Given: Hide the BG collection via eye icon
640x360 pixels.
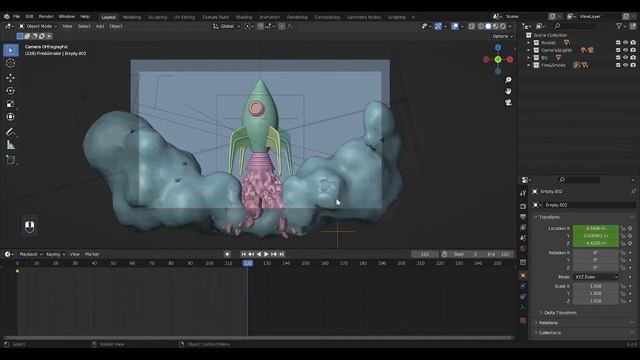Looking at the screenshot, I should tap(625, 58).
